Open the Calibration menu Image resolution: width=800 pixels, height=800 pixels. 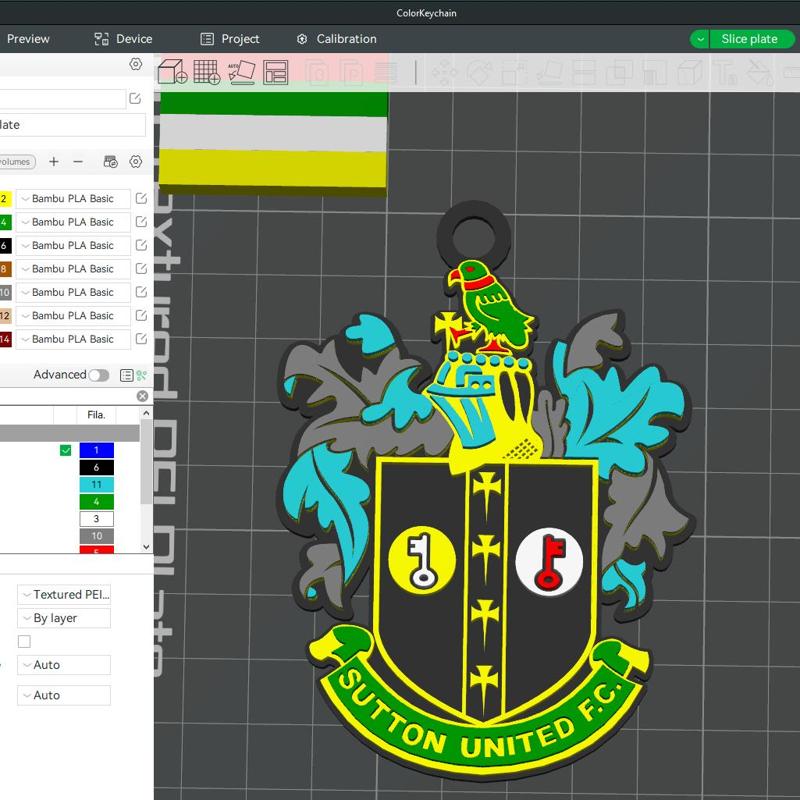pyautogui.click(x=336, y=39)
